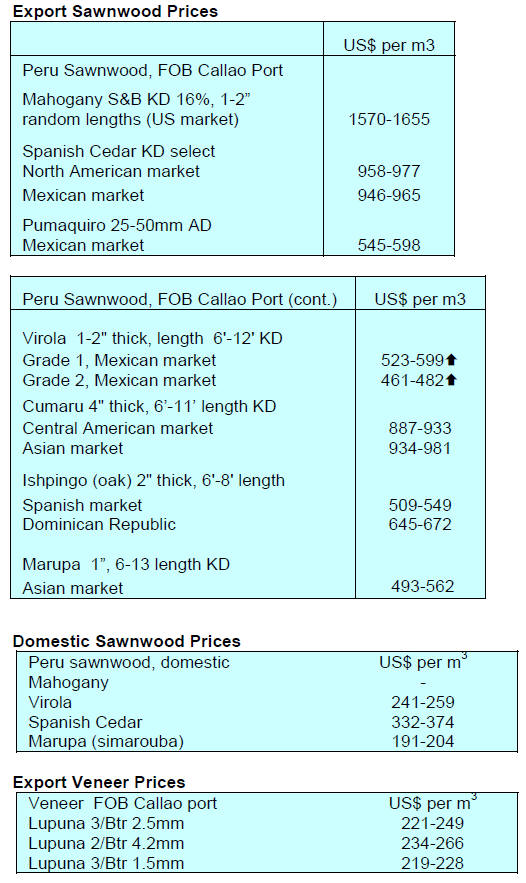The image size is (526, 883).
Task: Select the Domestic Sawnwood Prices heading
Action: click(x=127, y=641)
